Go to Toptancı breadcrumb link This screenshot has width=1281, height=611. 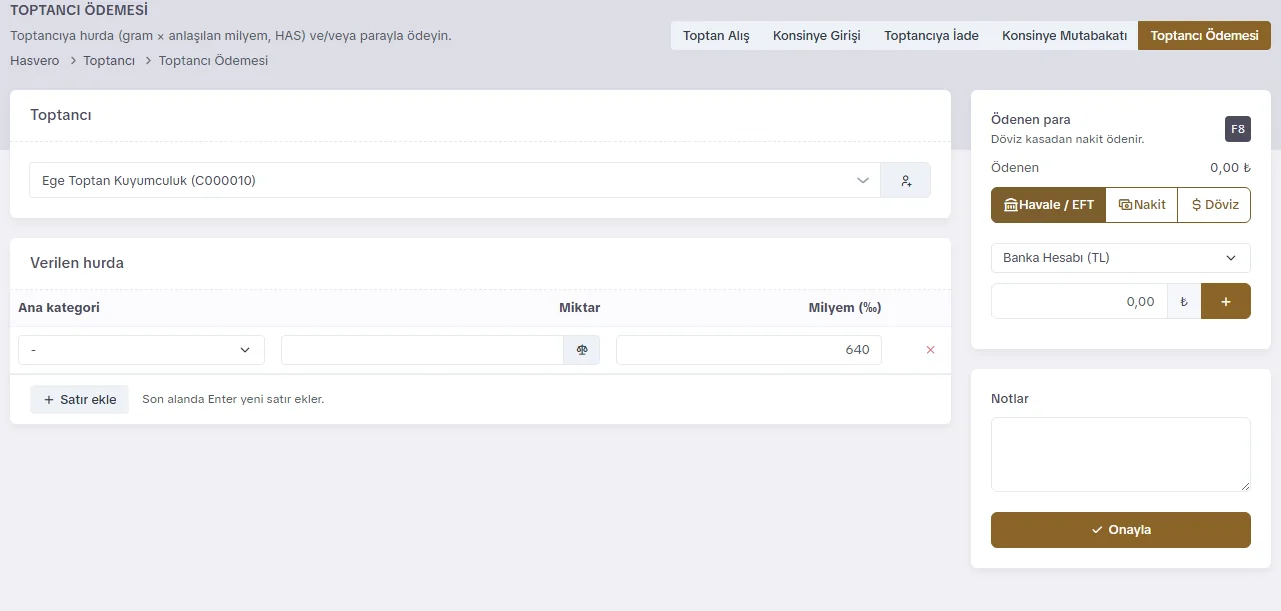pos(109,61)
